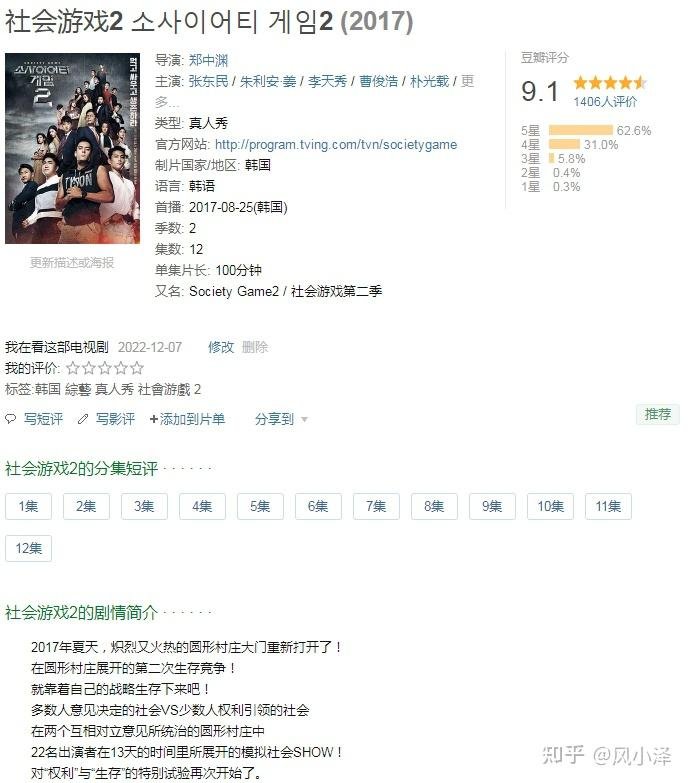The width and height of the screenshot is (688, 783).
Task: Open the 1406人评价 ratings link
Action: coord(605,102)
